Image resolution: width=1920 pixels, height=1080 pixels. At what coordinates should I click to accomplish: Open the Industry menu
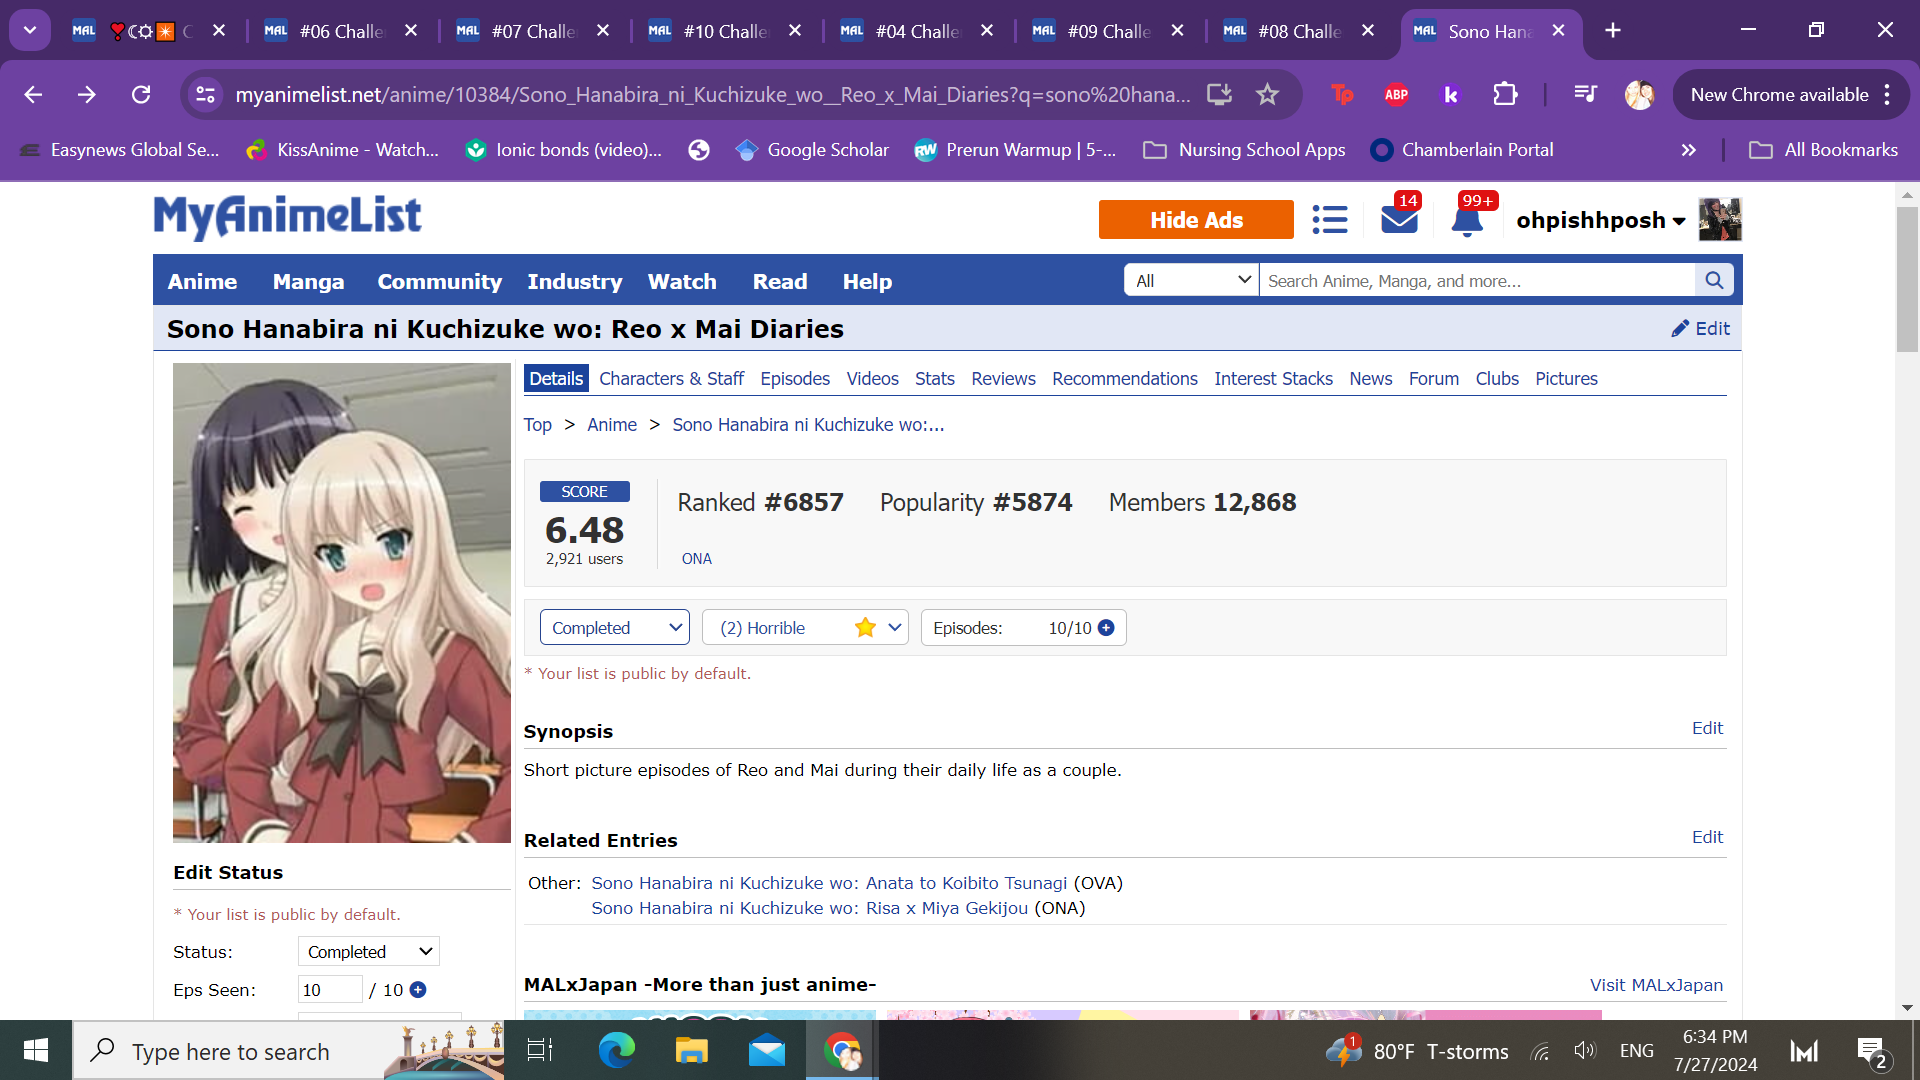(x=575, y=281)
